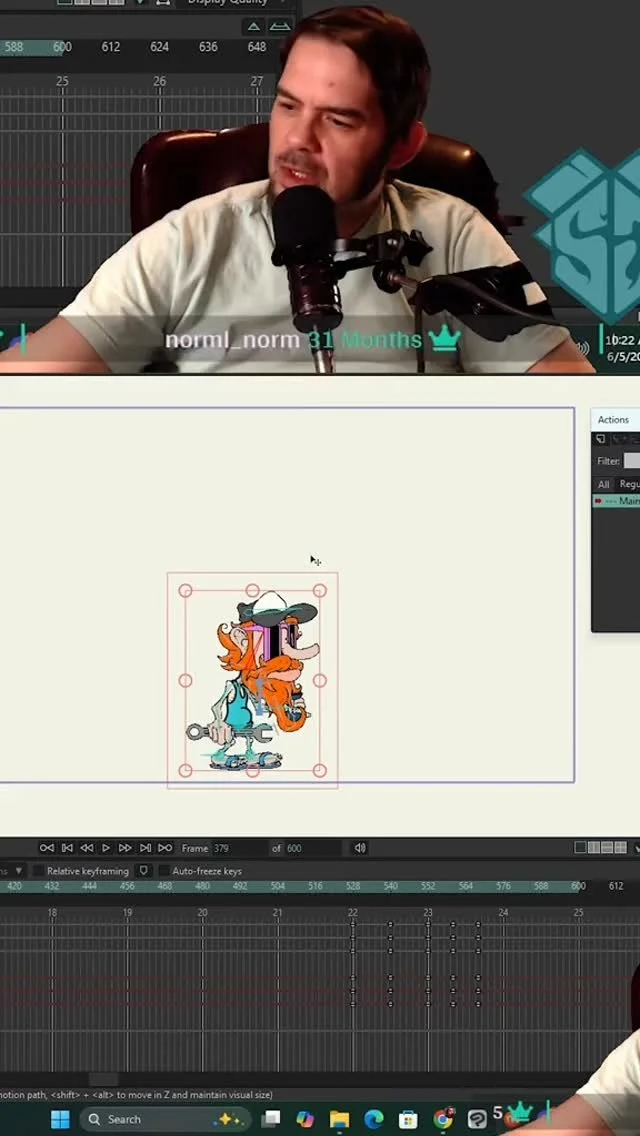640x1136 pixels.
Task: Enable Auto-freeze keys checkbox
Action: (165, 871)
